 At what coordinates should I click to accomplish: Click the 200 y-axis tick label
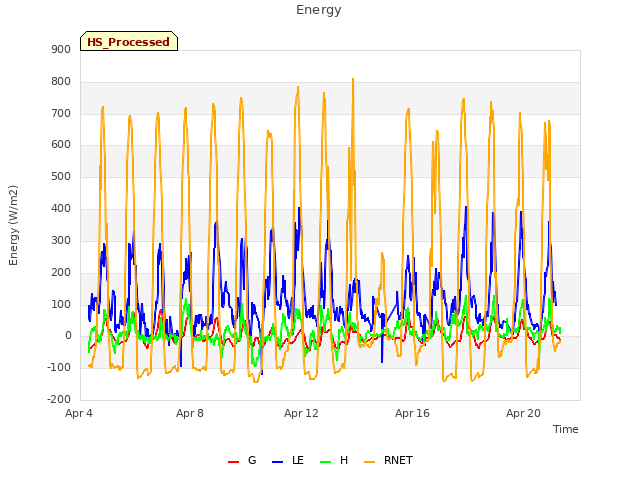61,272
